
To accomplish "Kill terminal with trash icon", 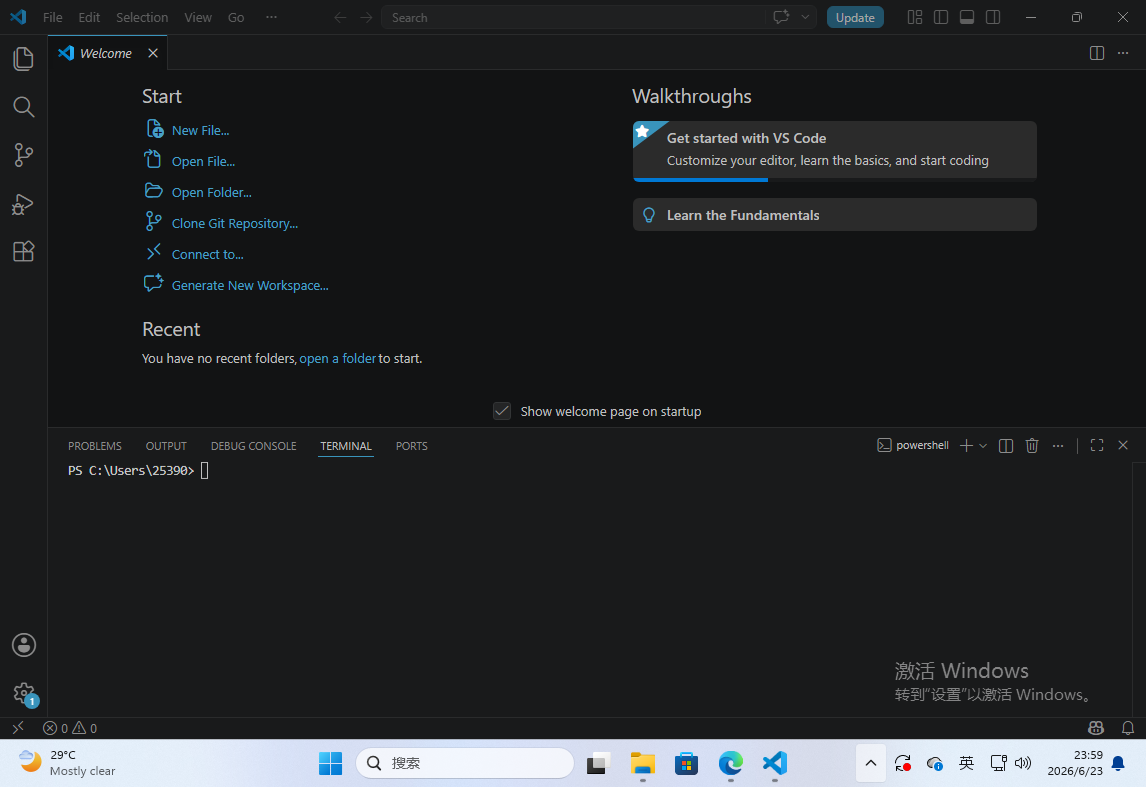I will pos(1031,446).
